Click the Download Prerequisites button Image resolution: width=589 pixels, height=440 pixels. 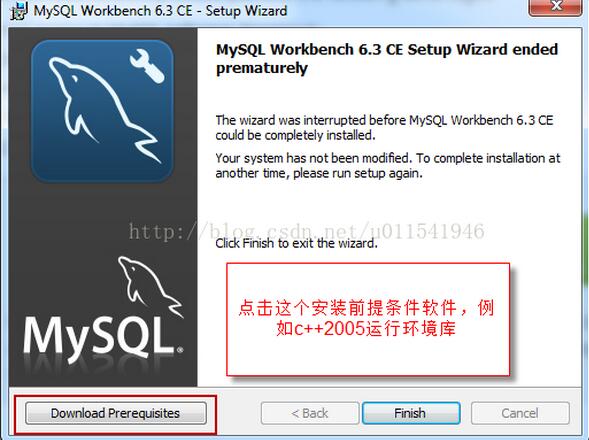116,413
